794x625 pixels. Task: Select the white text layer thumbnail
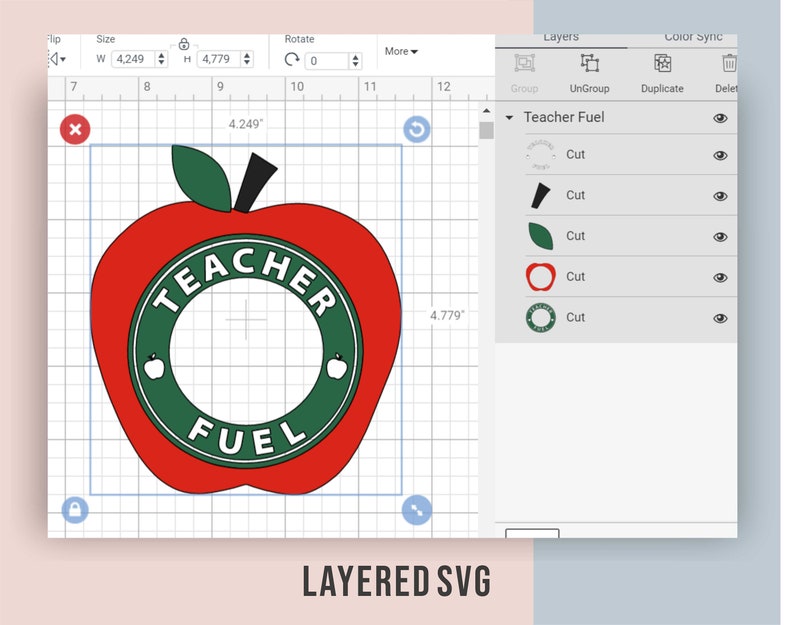(540, 155)
